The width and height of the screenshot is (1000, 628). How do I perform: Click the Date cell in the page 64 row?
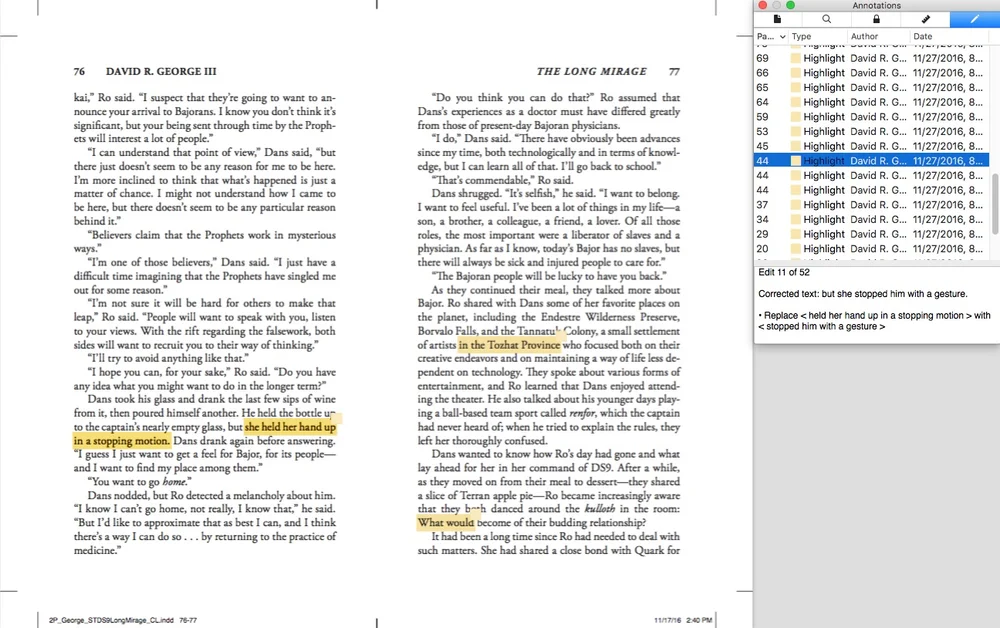coord(948,102)
